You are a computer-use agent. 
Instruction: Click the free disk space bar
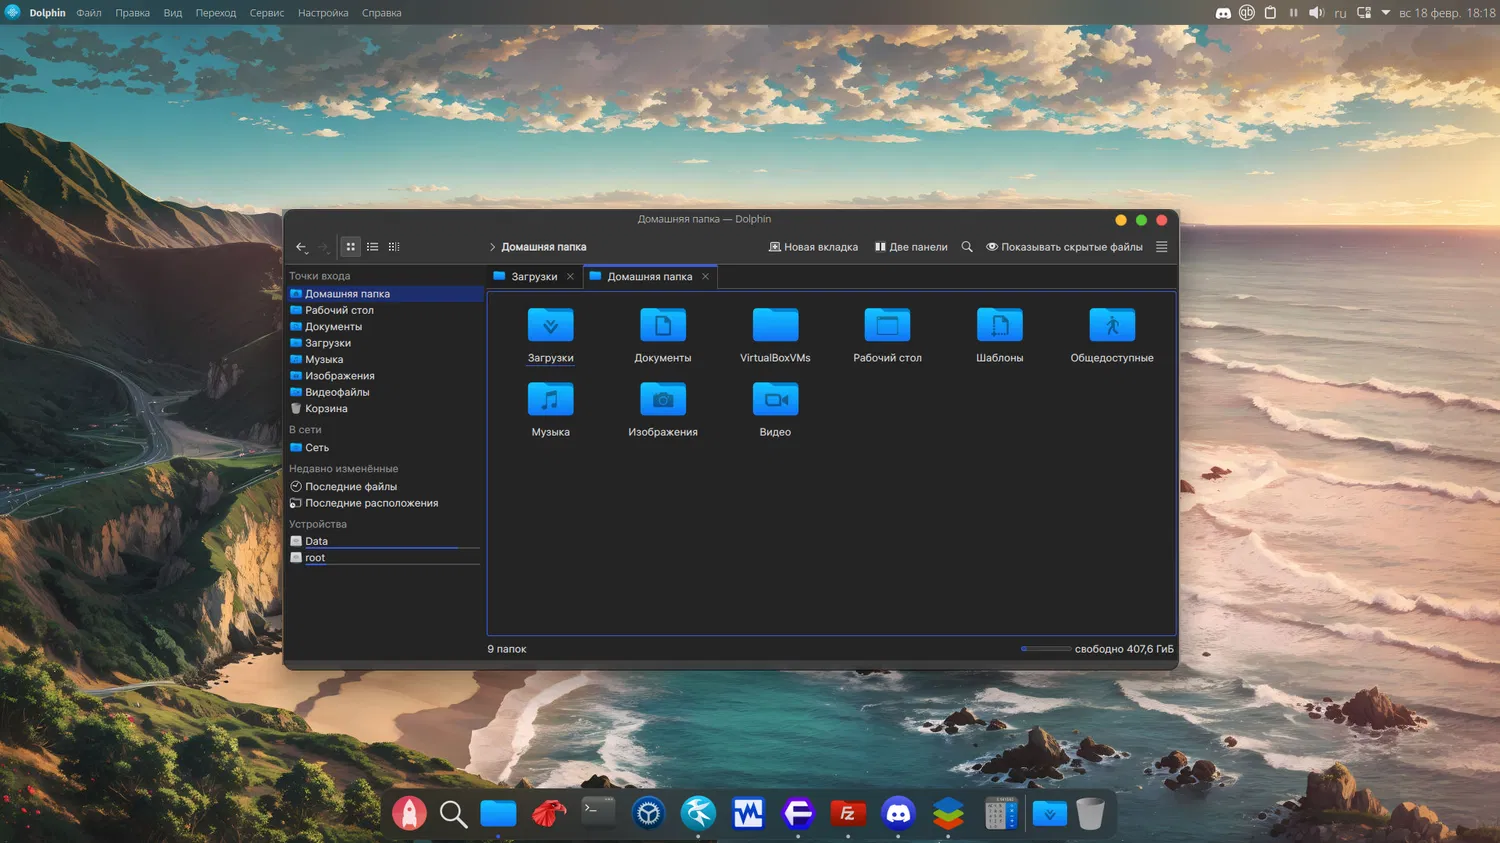1045,649
